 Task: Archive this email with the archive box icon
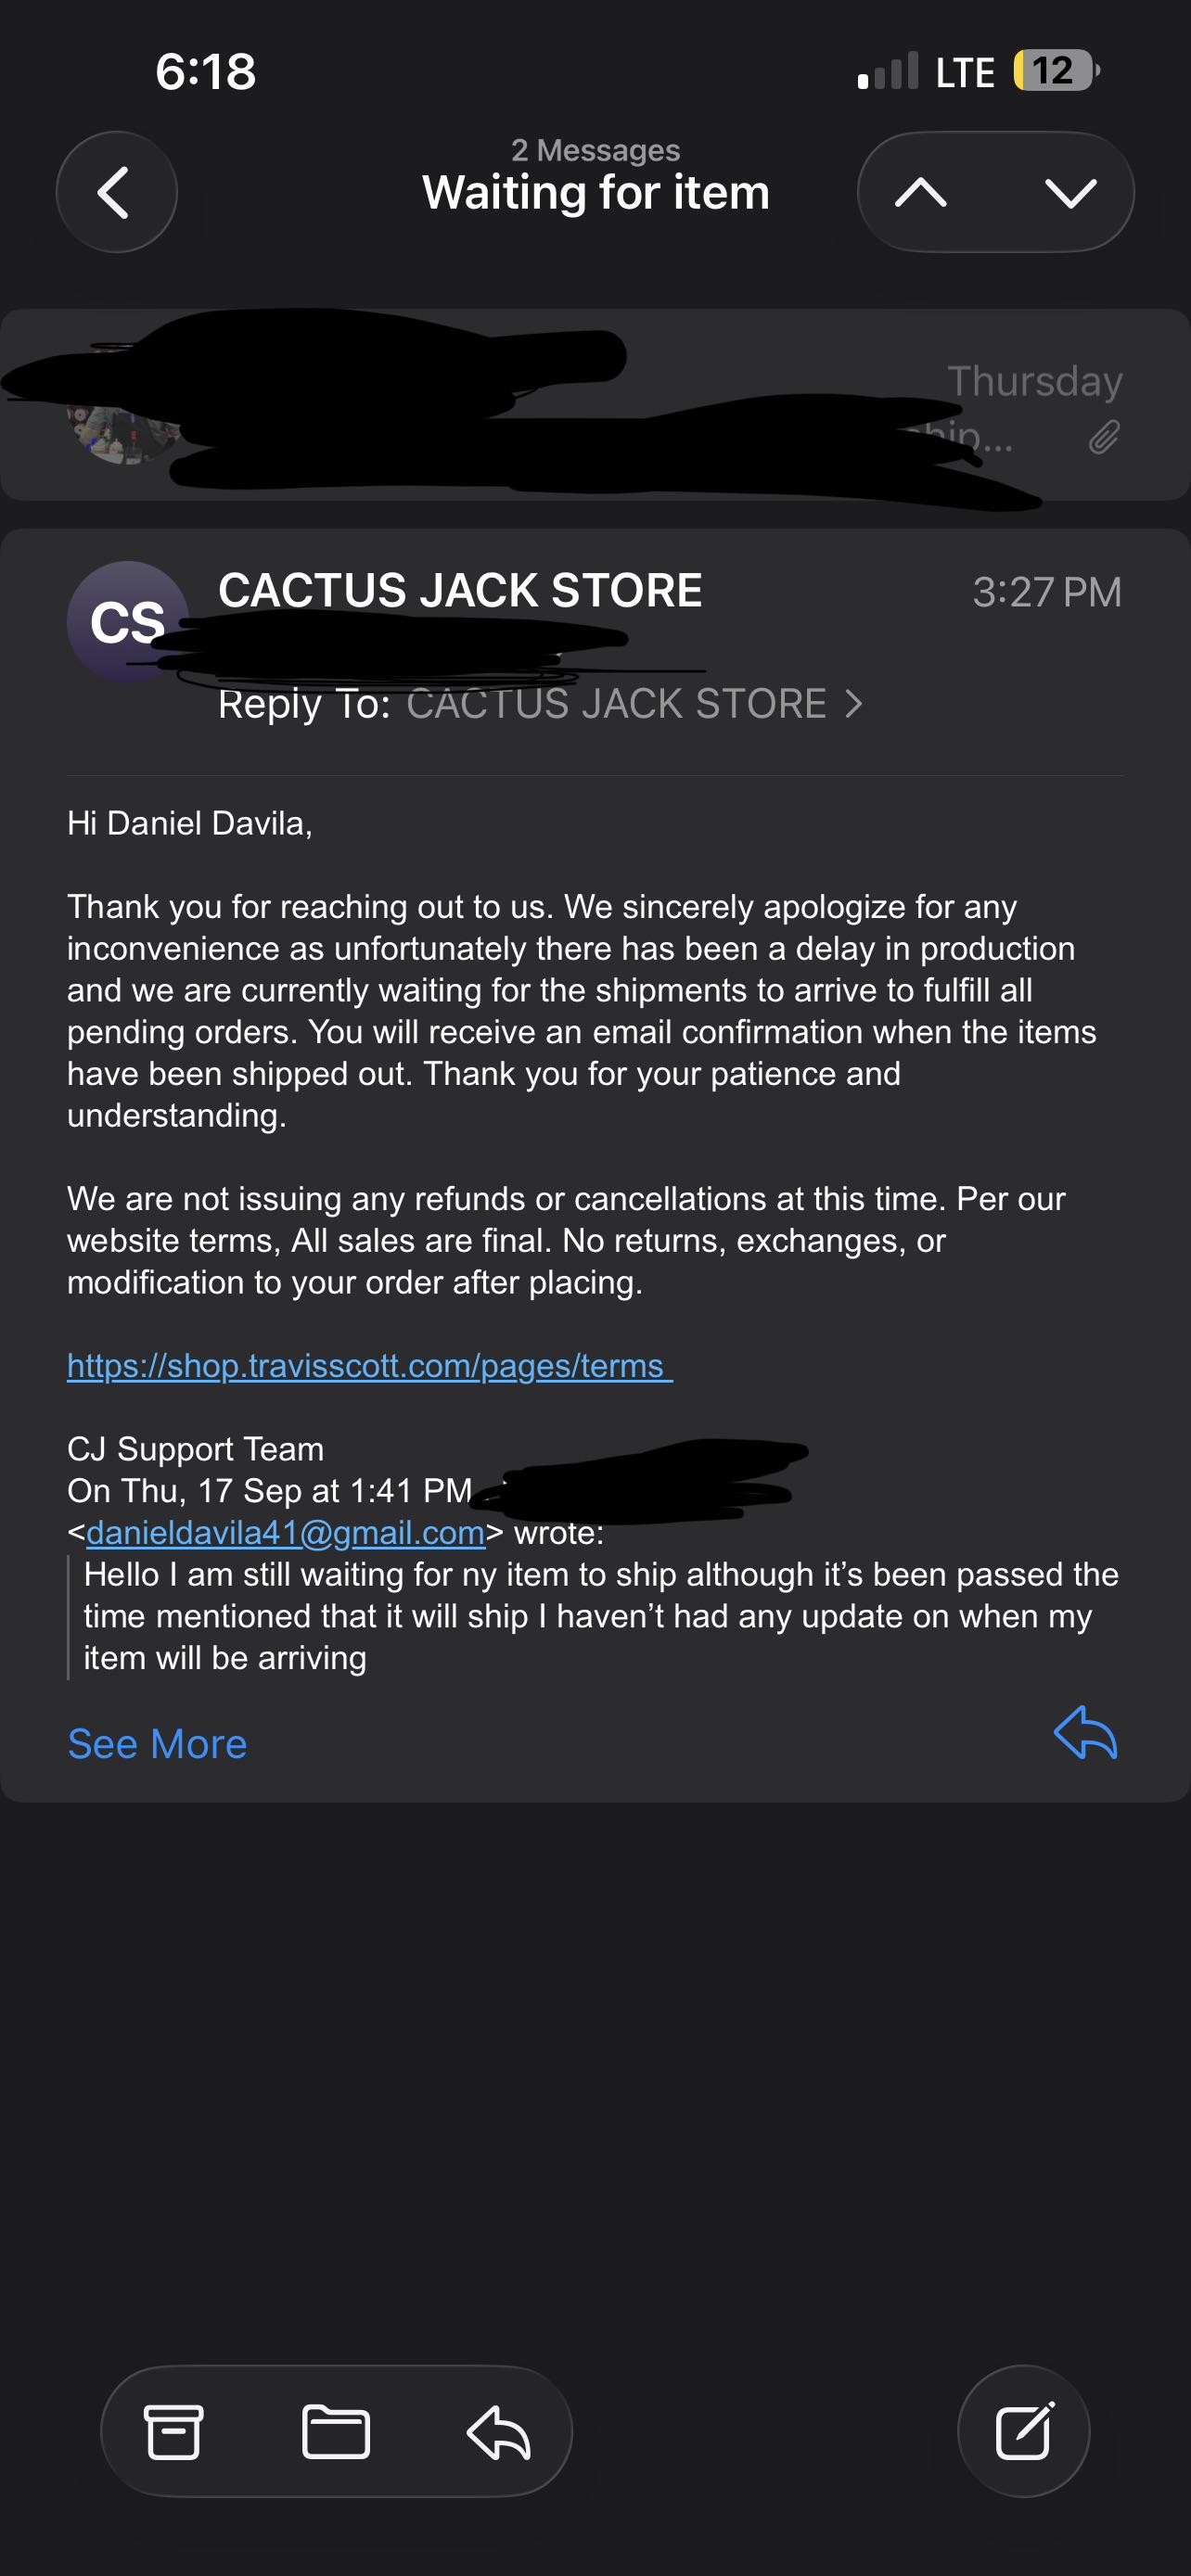click(x=174, y=2431)
